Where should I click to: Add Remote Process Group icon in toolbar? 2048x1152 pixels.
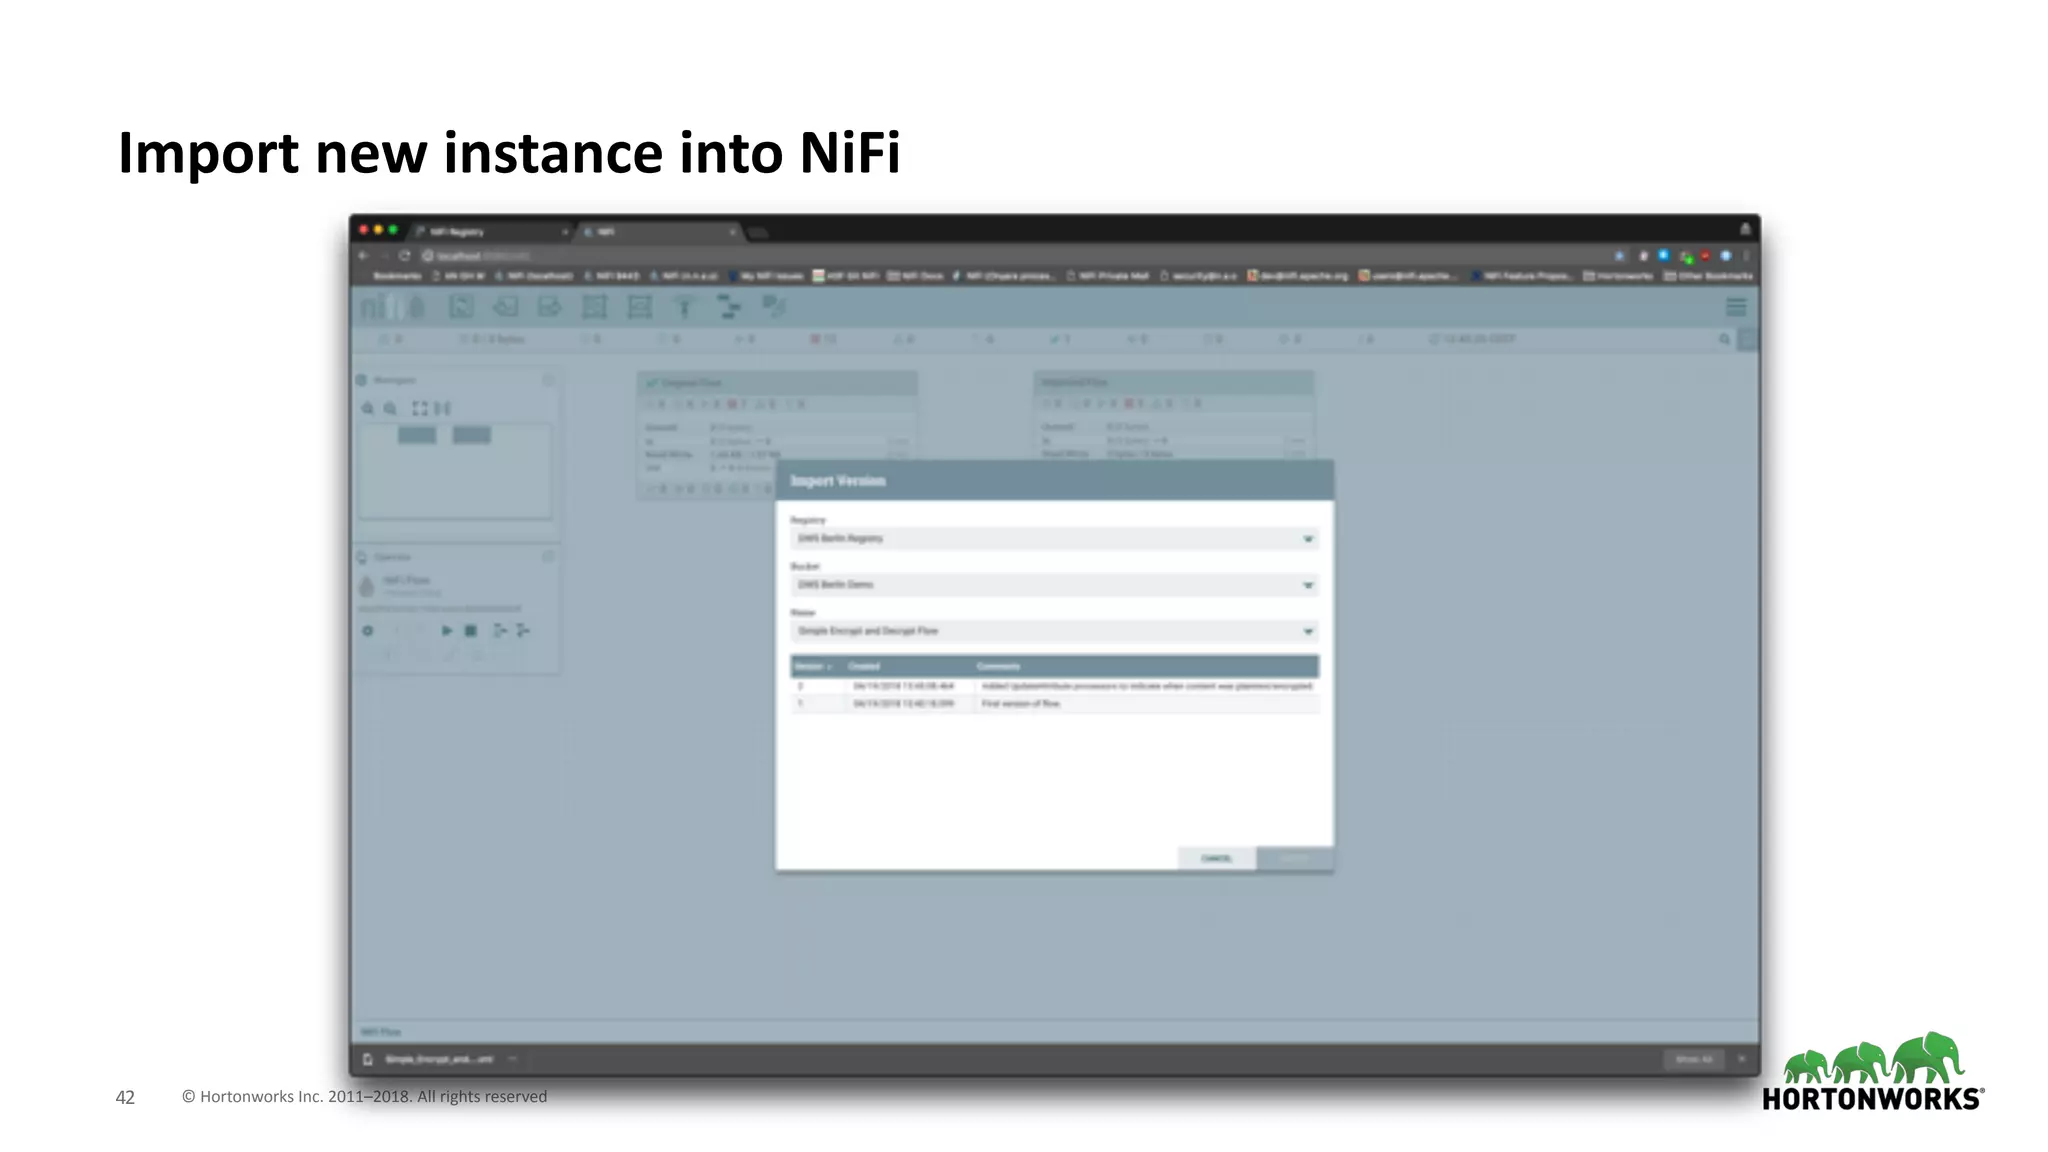pos(640,307)
